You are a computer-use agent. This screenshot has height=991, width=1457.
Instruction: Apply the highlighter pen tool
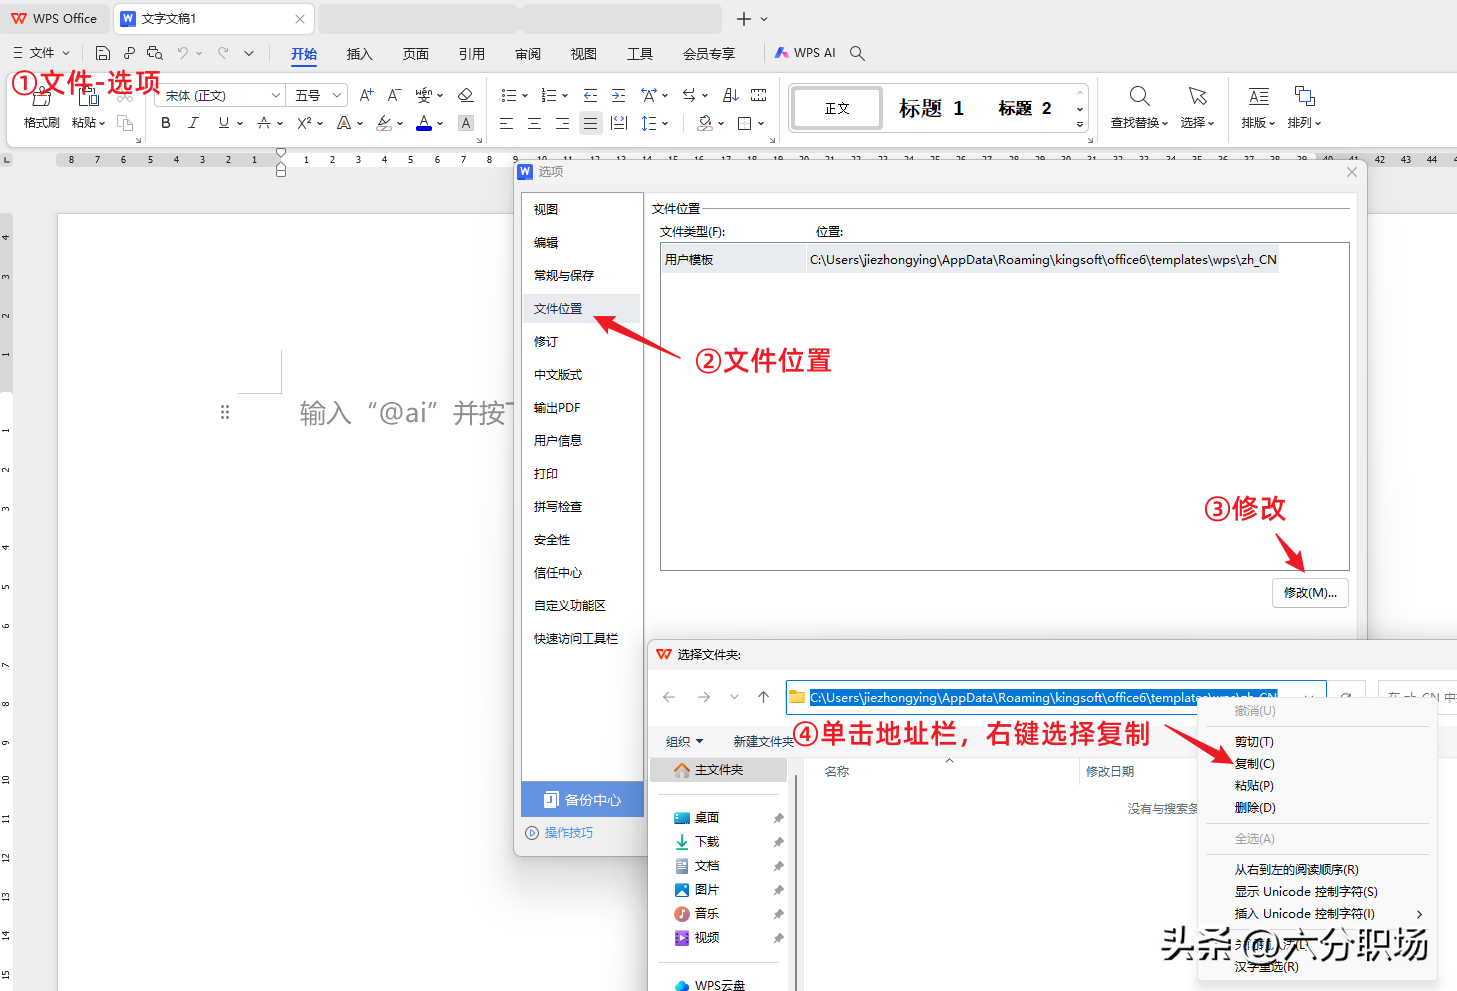[x=384, y=123]
